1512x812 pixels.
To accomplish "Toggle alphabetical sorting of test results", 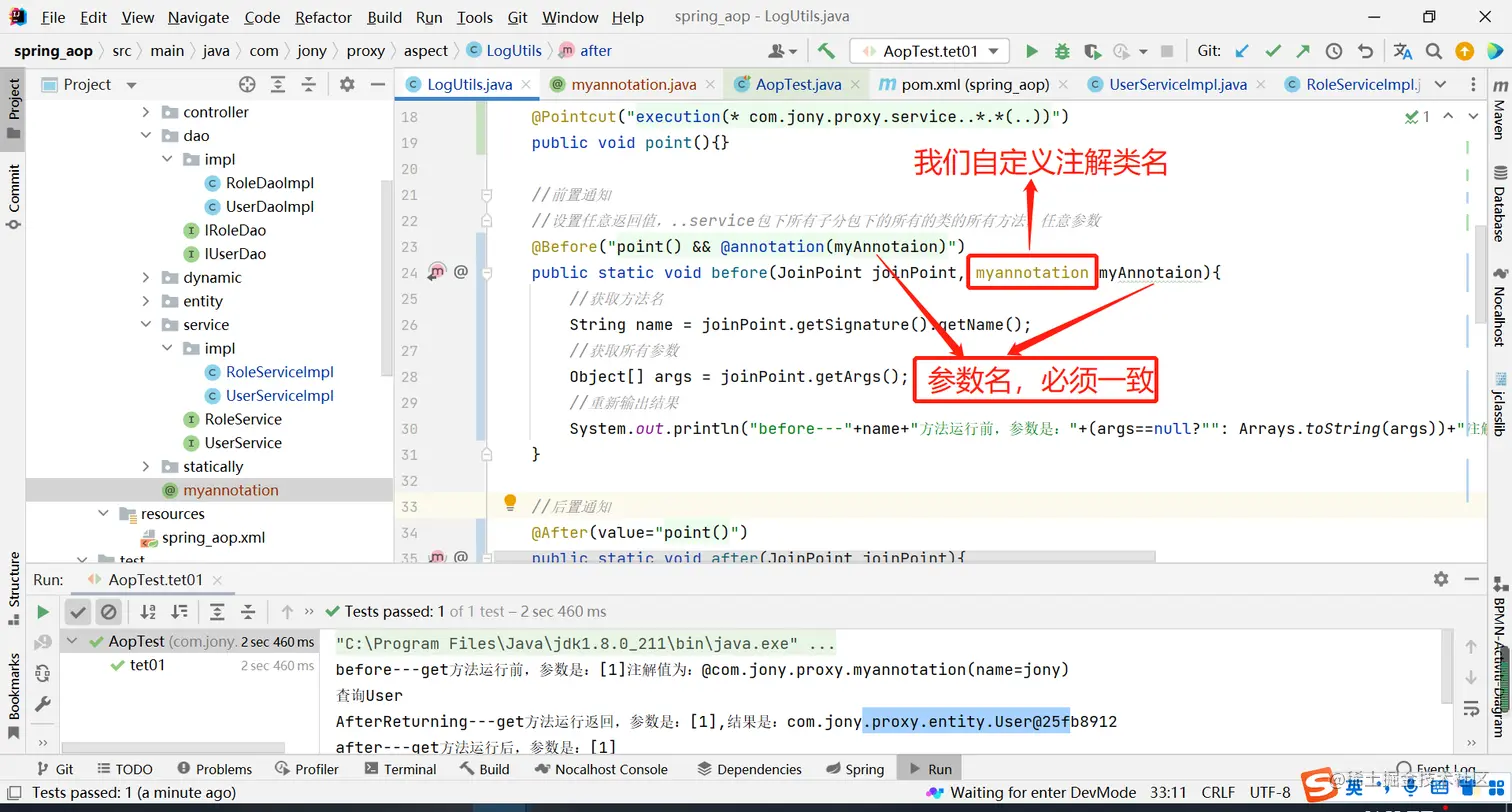I will coord(148,611).
